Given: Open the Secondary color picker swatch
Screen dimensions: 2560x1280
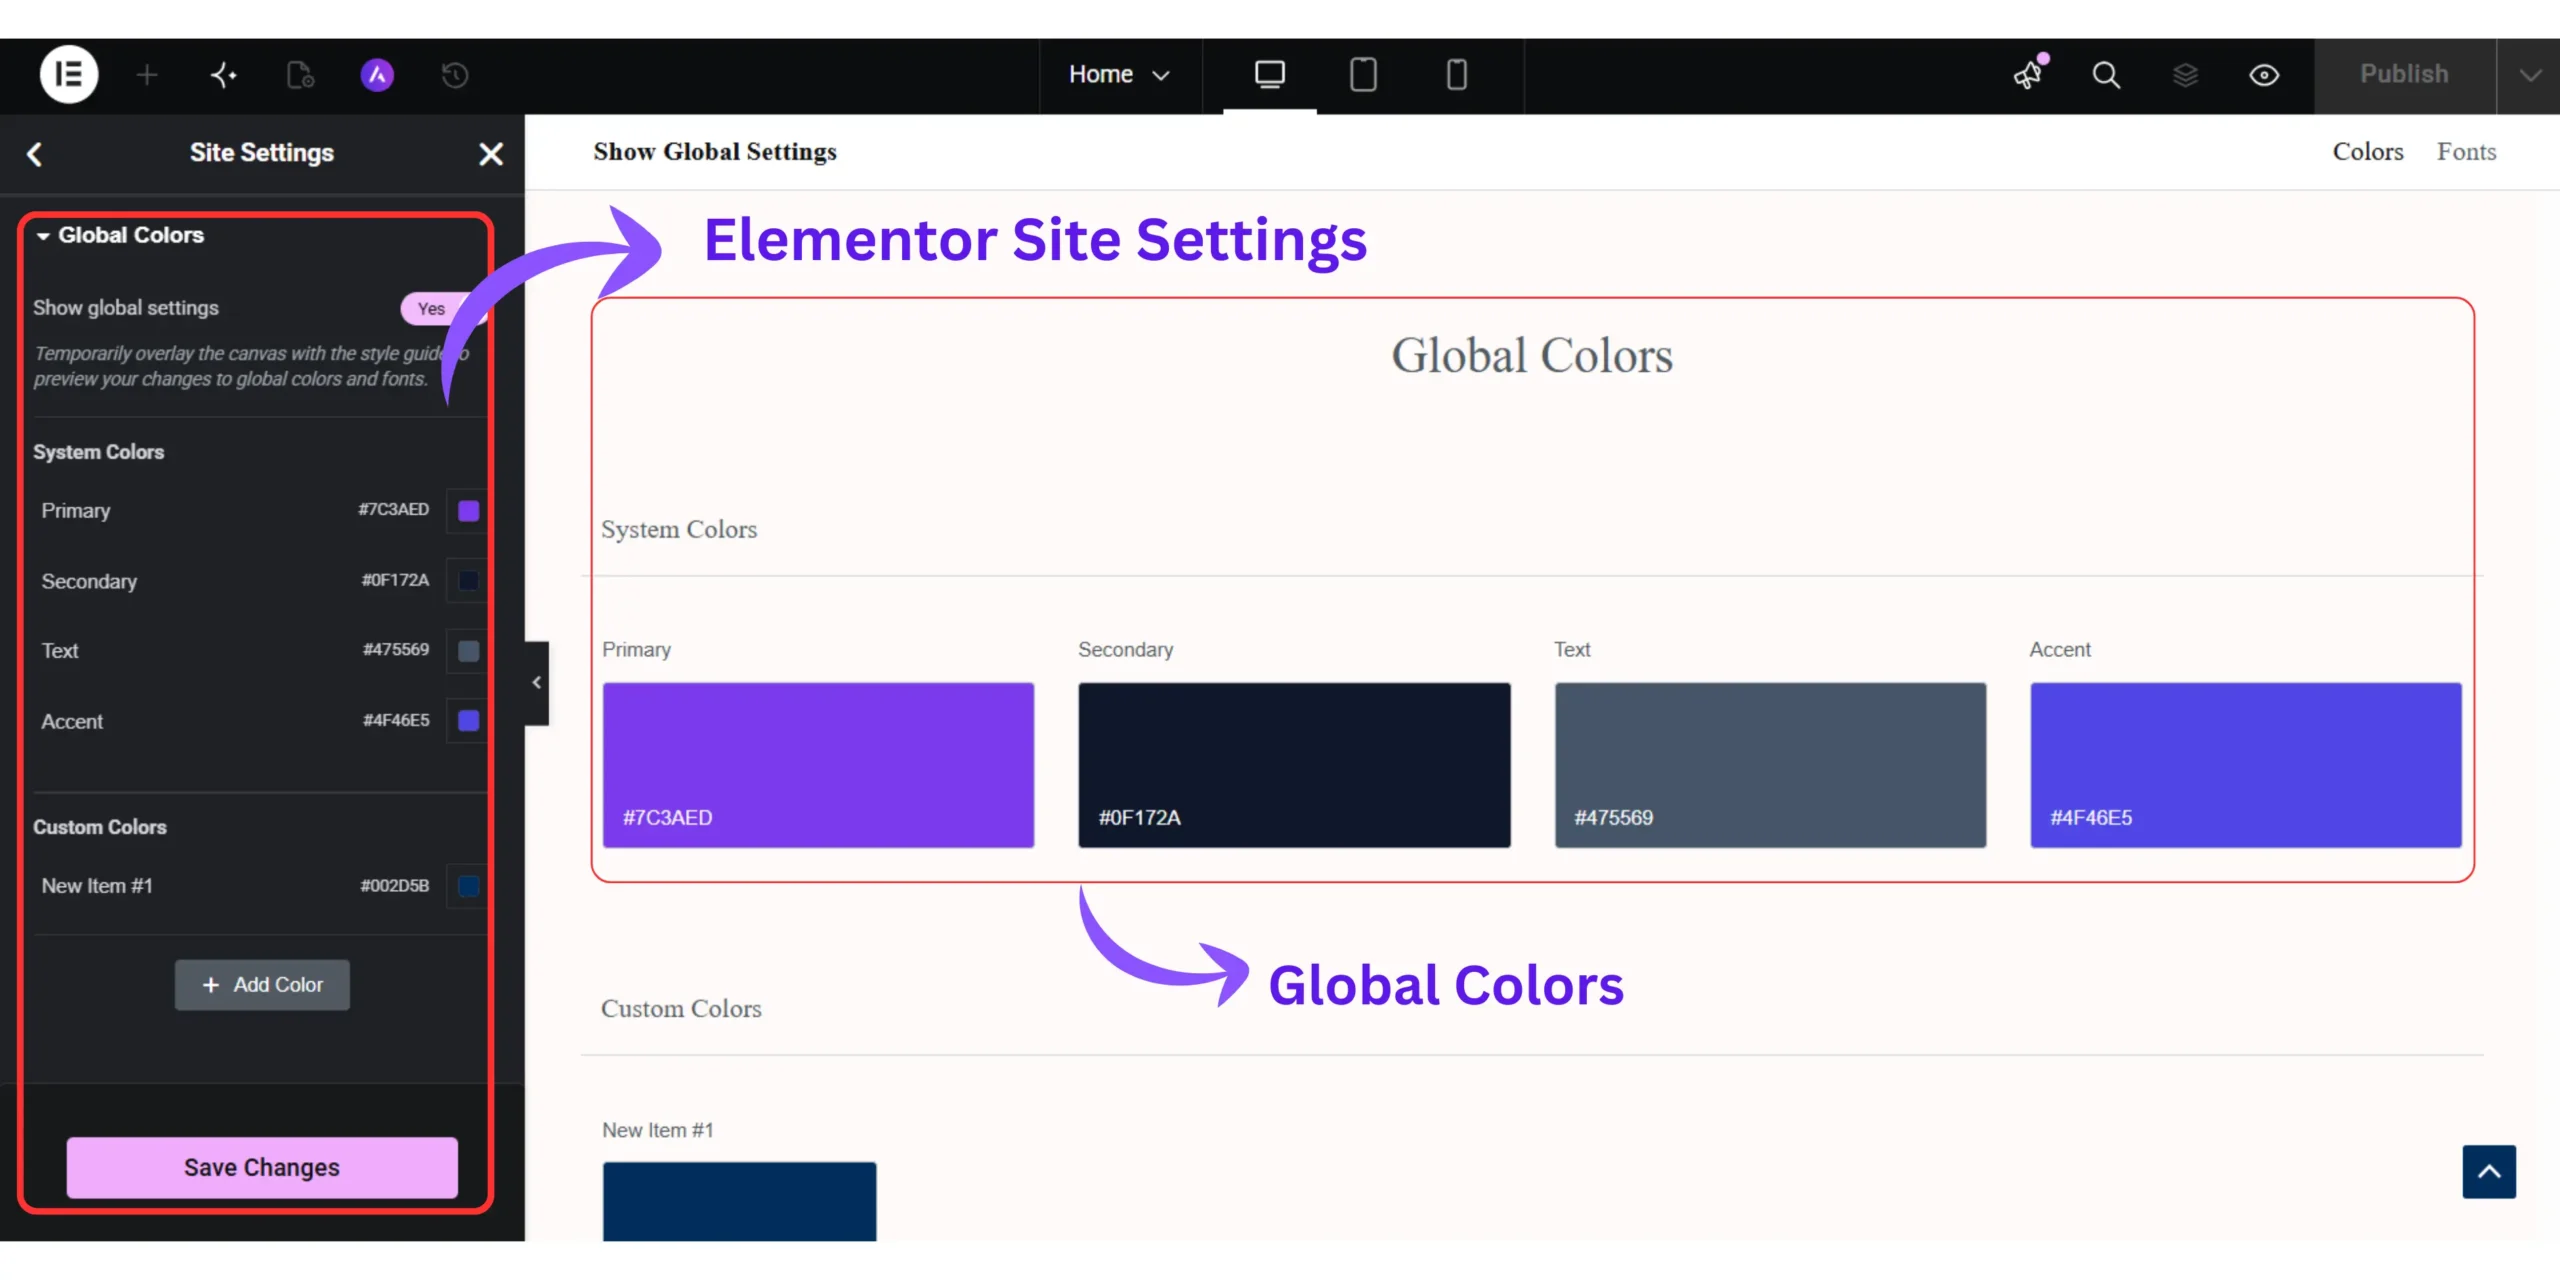Looking at the screenshot, I should (x=468, y=581).
